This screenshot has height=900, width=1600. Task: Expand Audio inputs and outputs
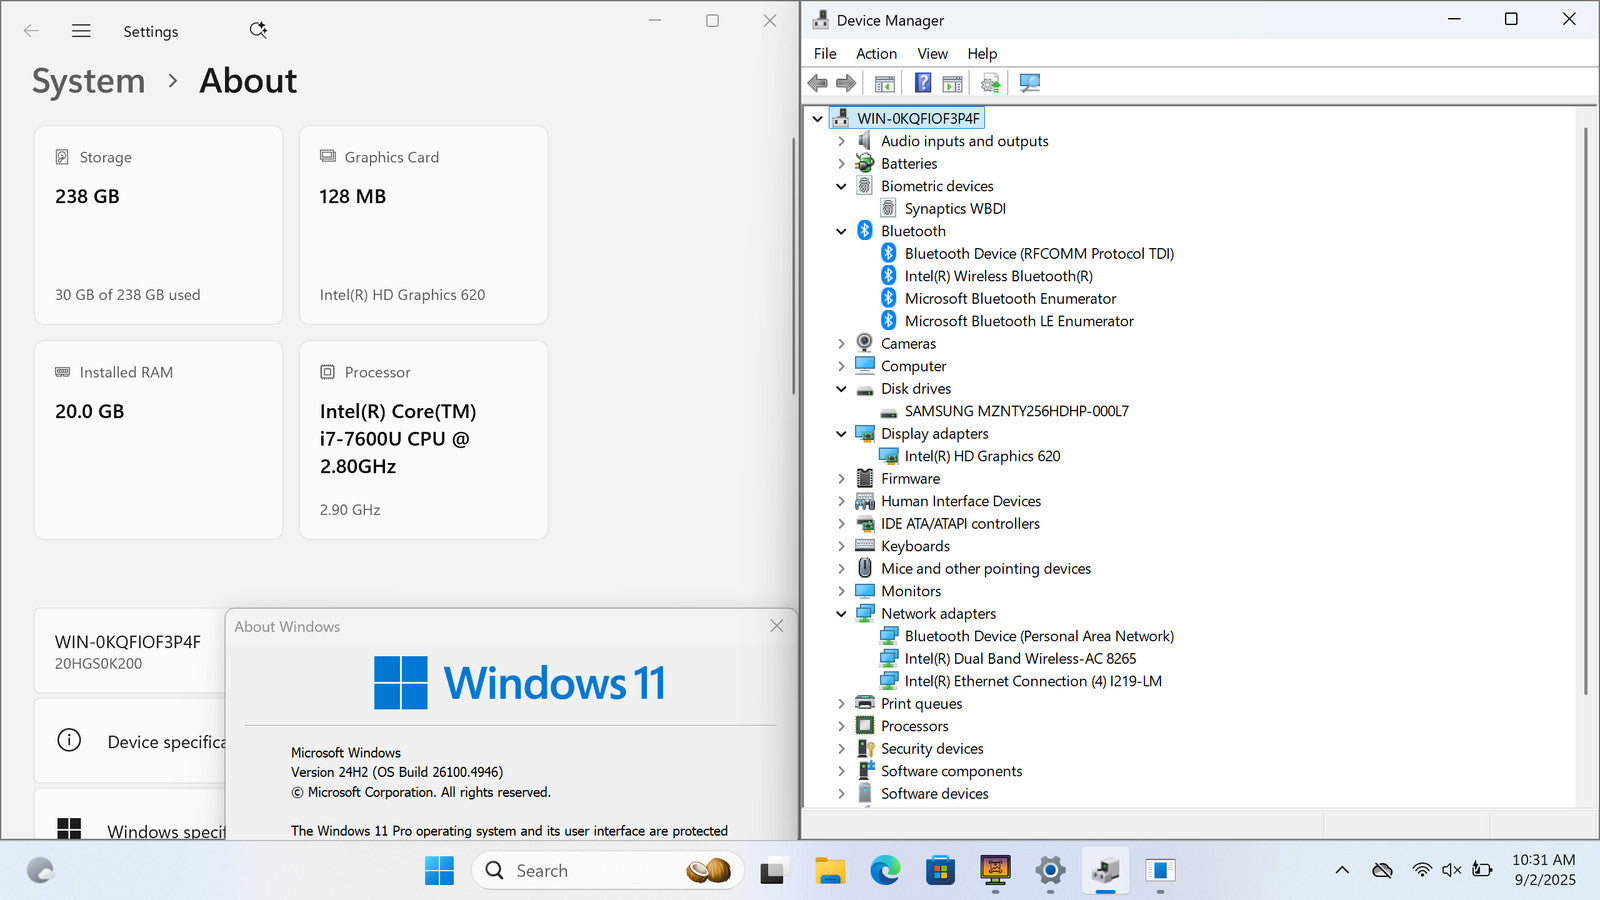pos(841,141)
